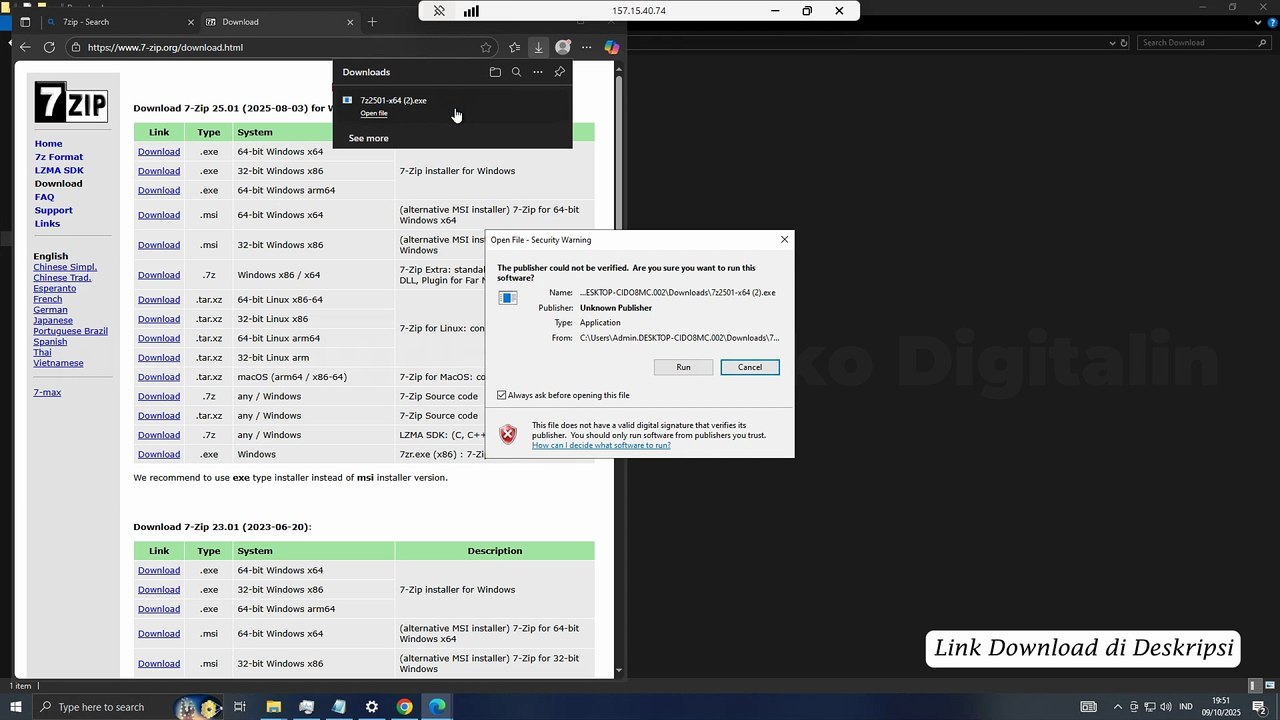Close the 7zip - Search tab
This screenshot has height=720, width=1280.
click(191, 22)
